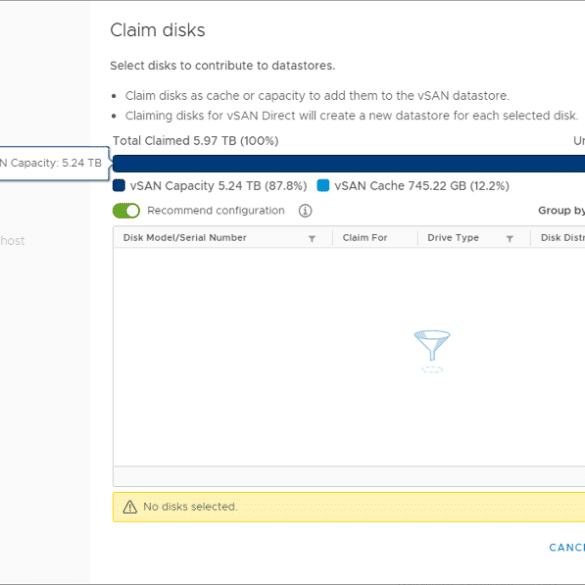Click the Disk Distribution column header
The width and height of the screenshot is (585, 585).
coord(563,238)
